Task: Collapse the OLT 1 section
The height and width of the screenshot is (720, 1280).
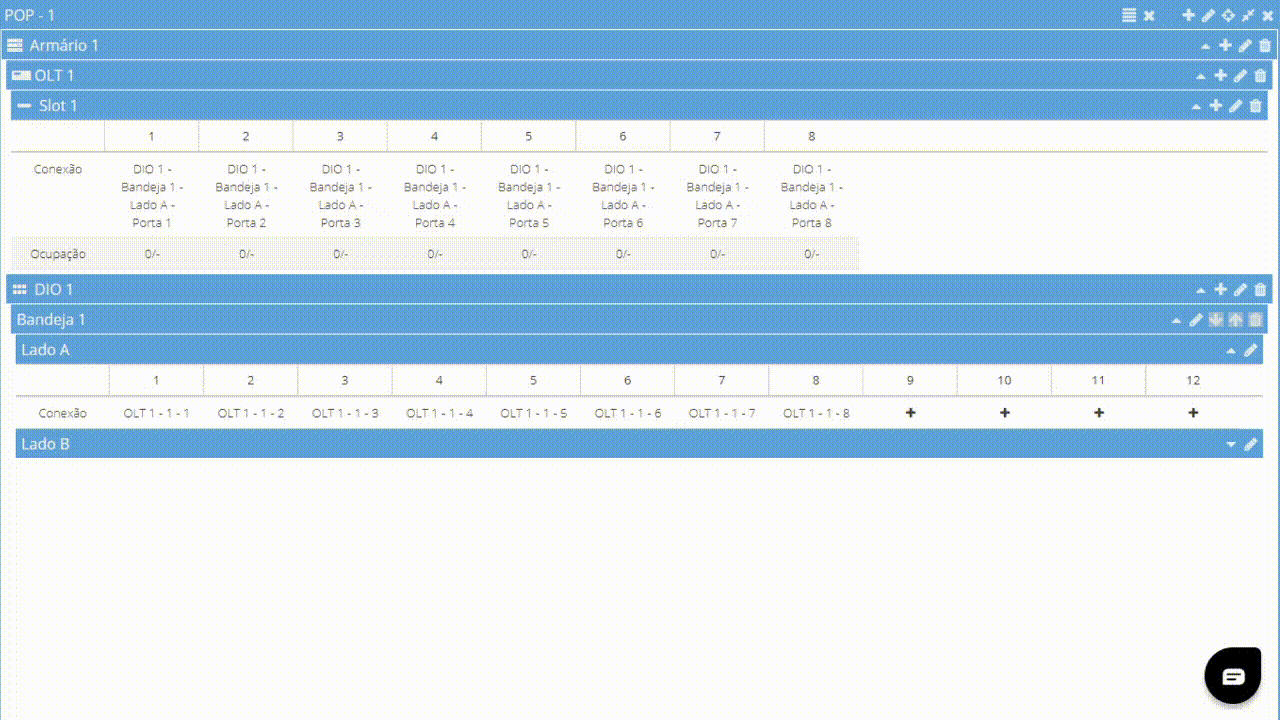Action: pos(1201,76)
